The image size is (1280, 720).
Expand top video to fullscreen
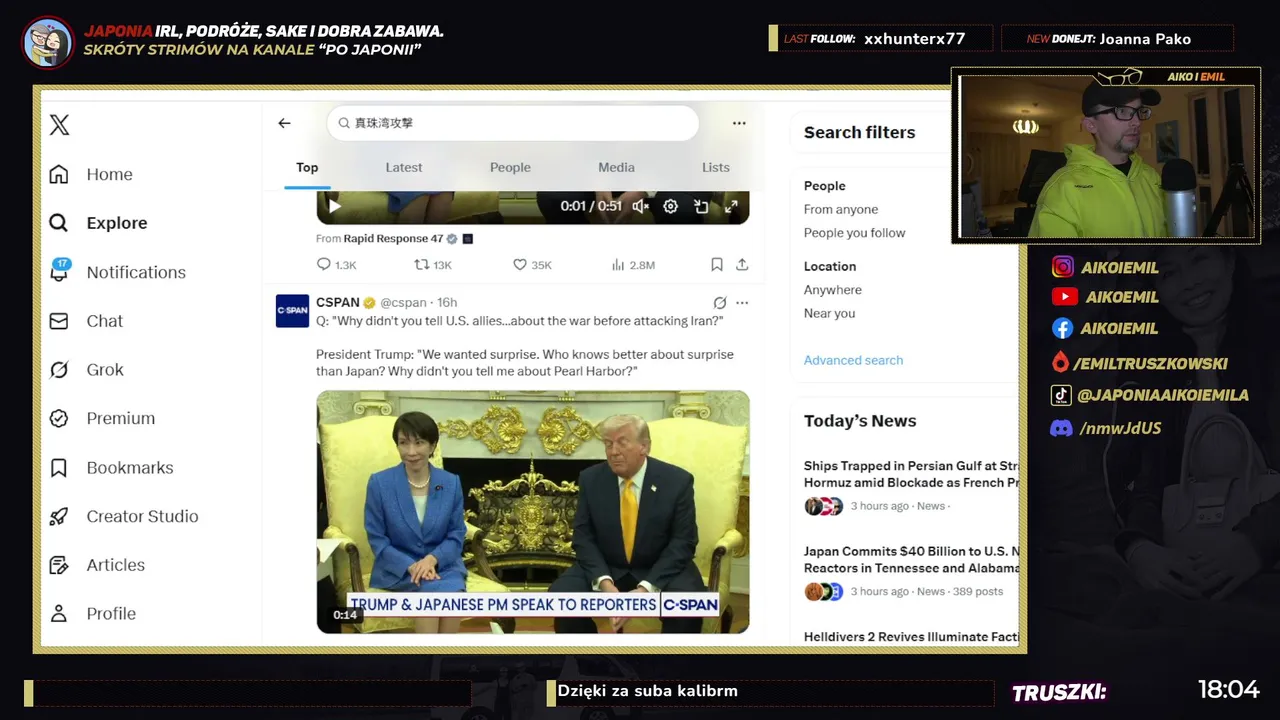[x=731, y=206]
